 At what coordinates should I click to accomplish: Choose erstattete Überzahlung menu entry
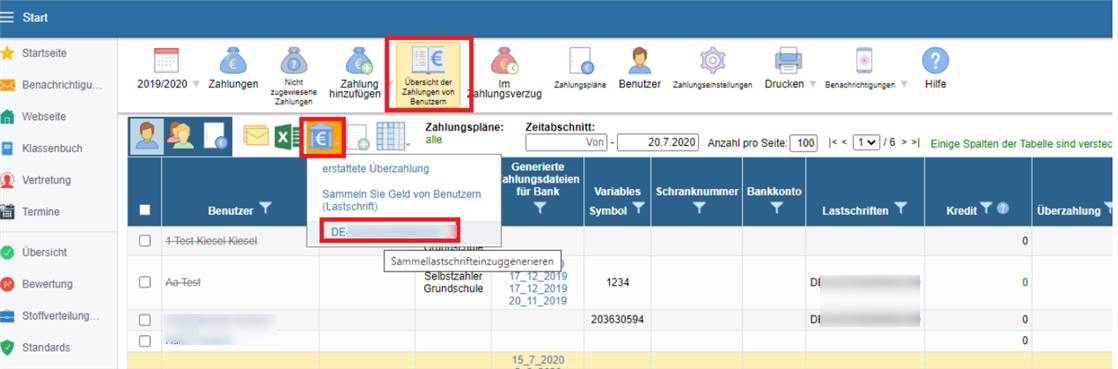tap(375, 170)
